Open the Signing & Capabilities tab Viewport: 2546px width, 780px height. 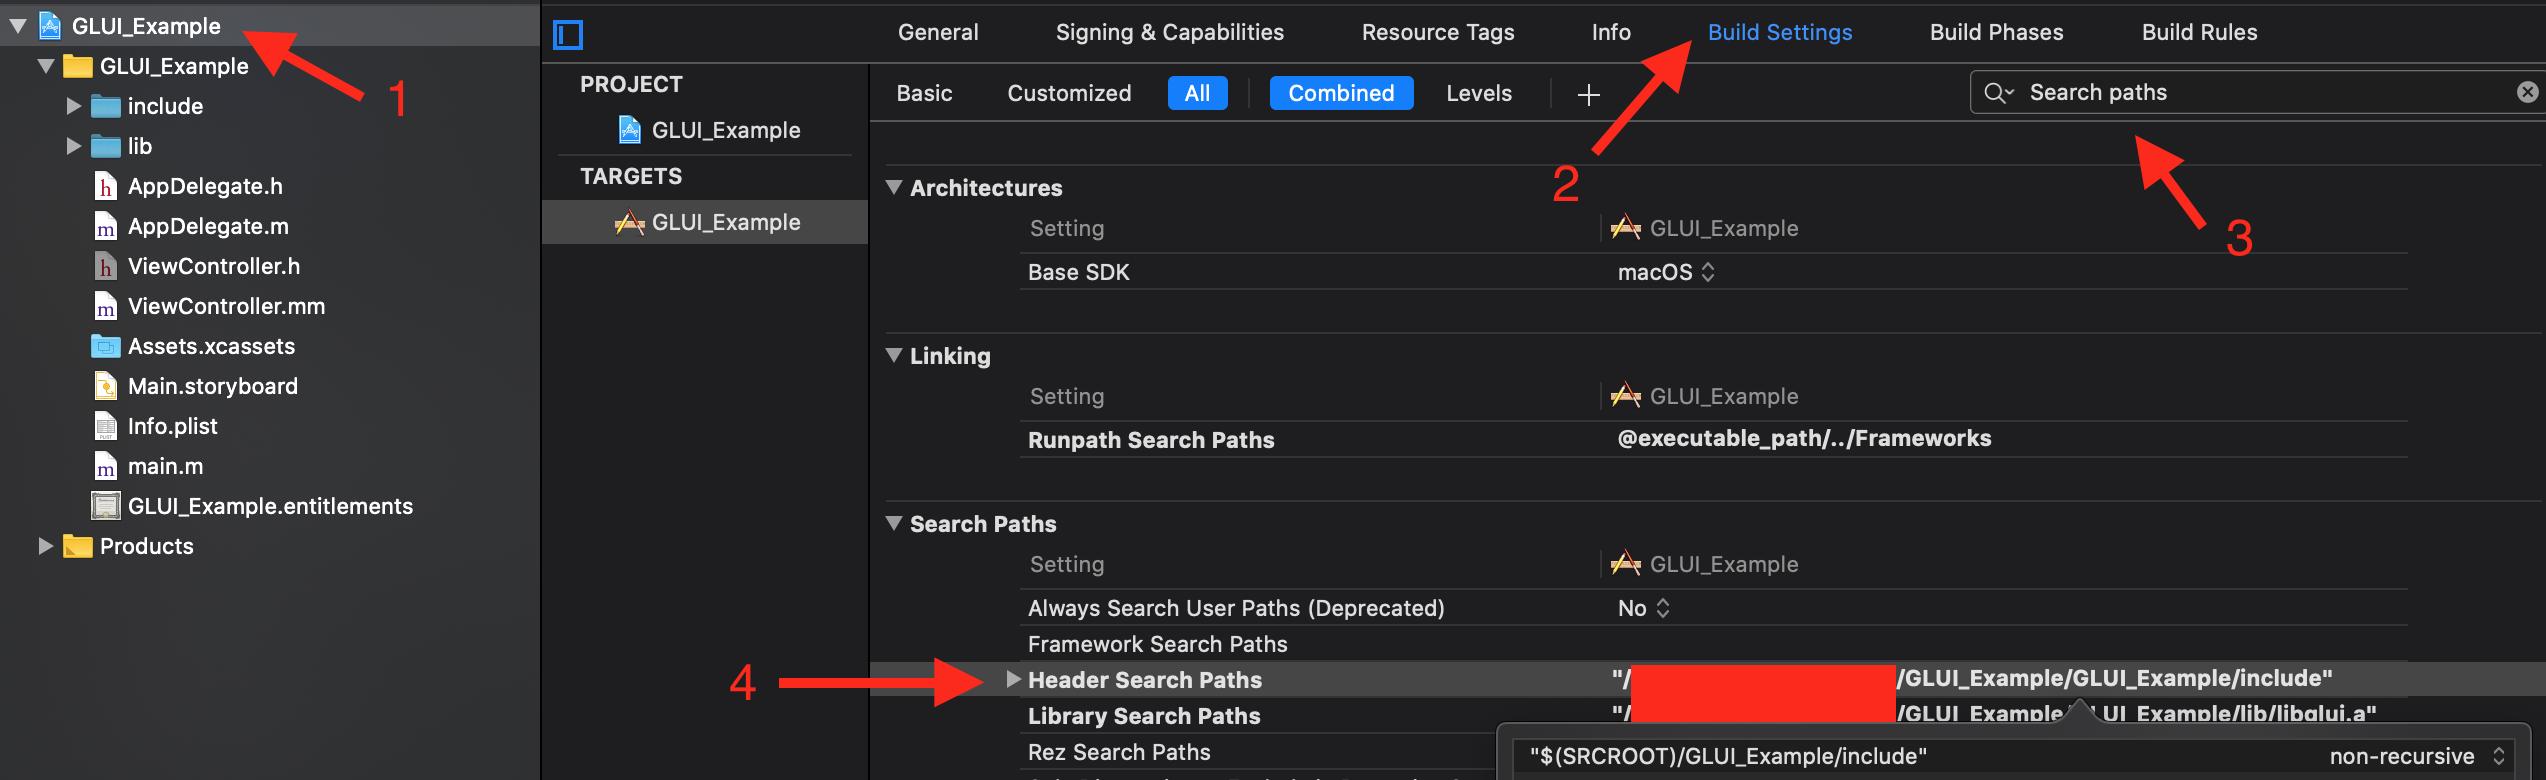click(1170, 32)
